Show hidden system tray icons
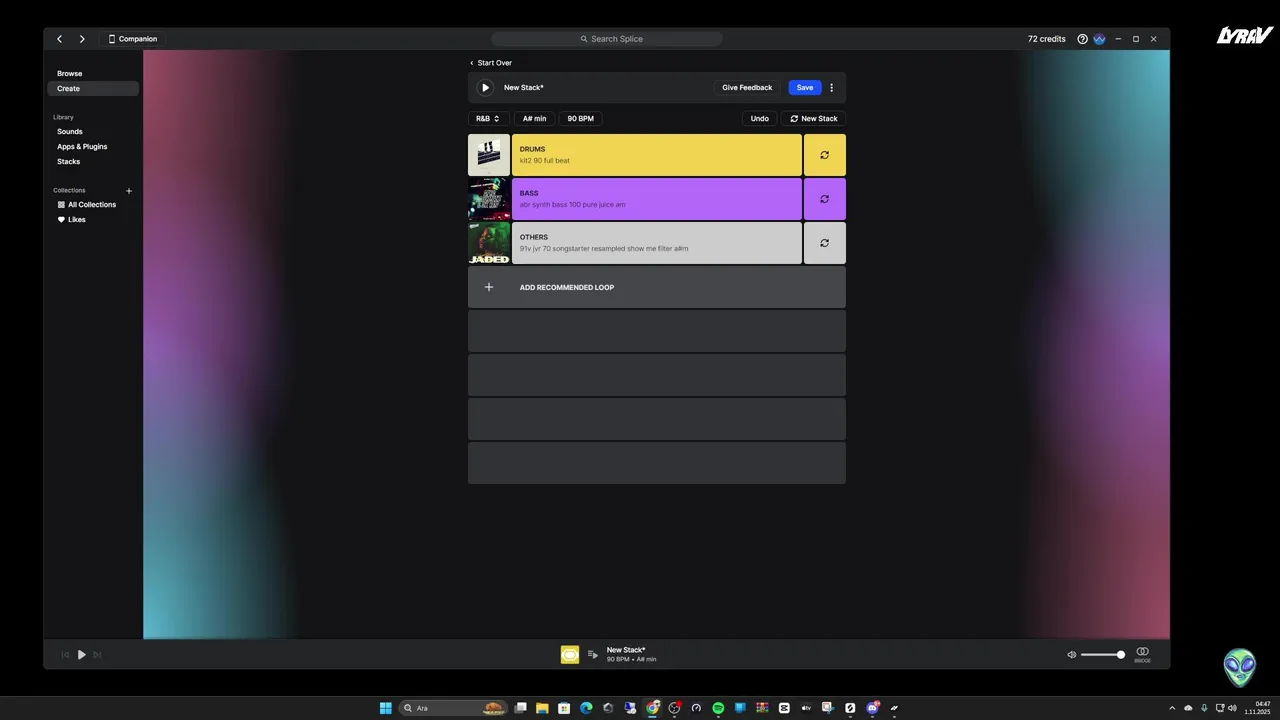Viewport: 1280px width, 720px height. coord(1173,708)
